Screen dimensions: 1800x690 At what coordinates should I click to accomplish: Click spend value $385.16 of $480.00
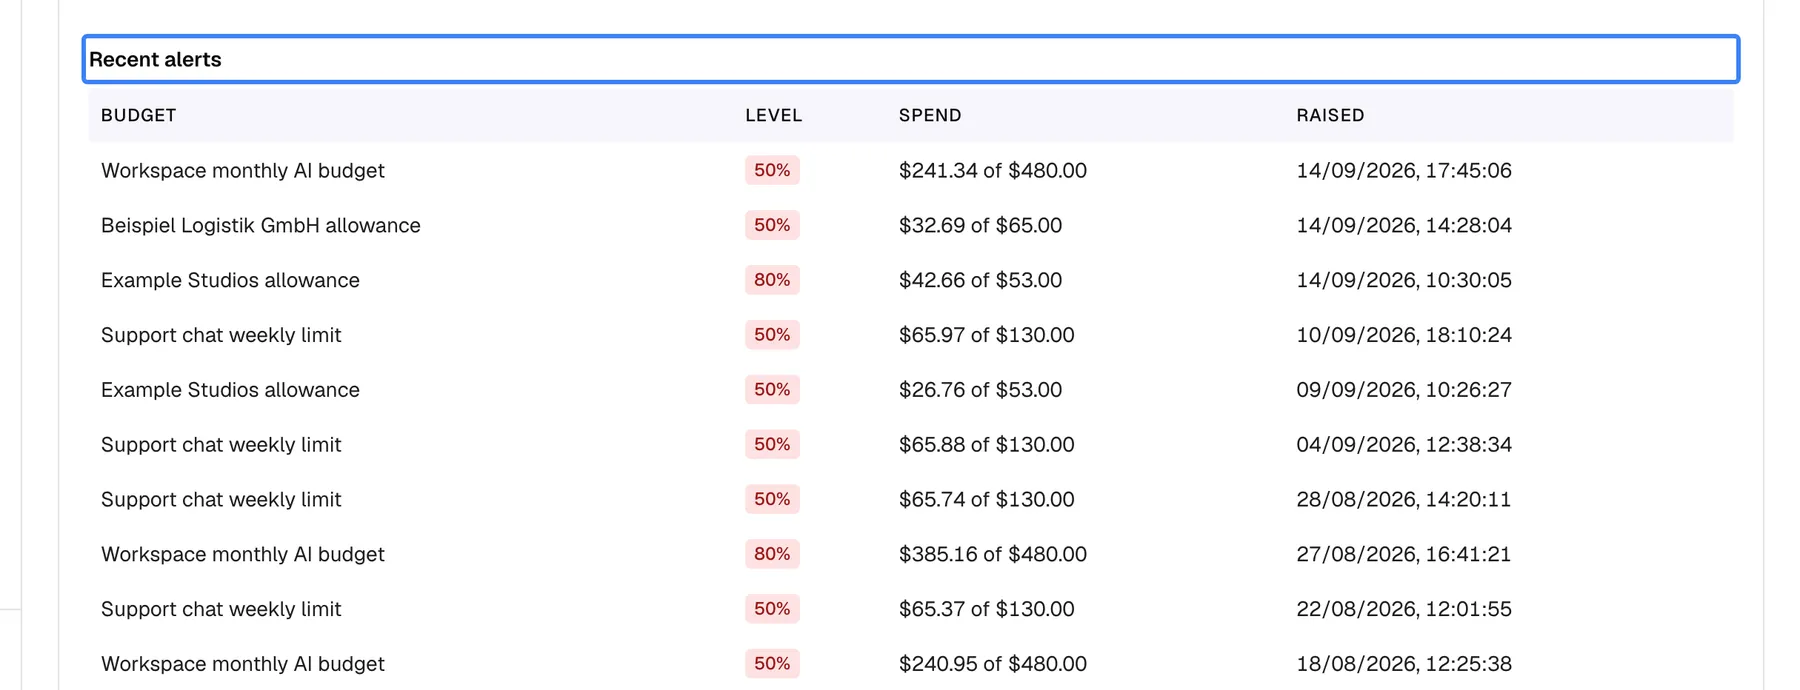point(993,554)
